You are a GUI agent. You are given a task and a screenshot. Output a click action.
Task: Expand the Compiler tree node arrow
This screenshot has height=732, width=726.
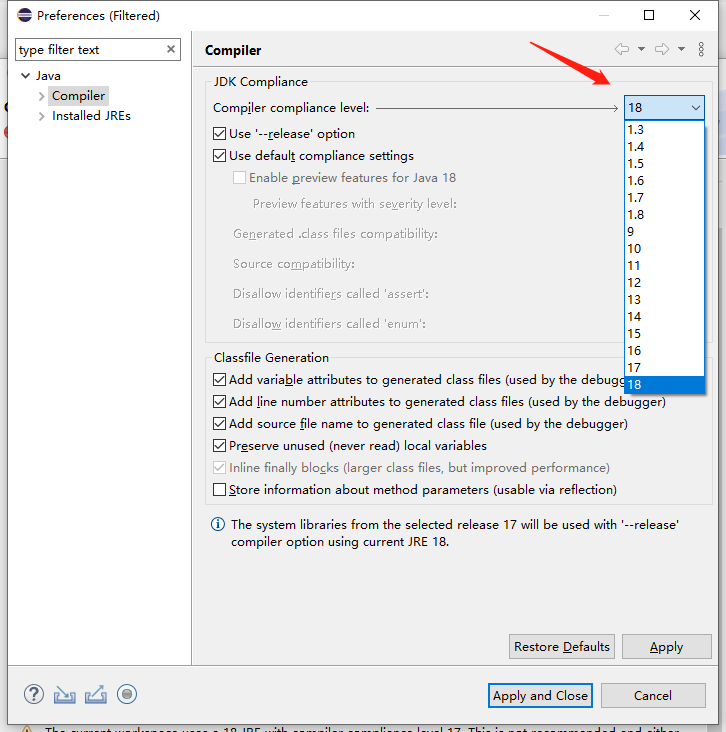(41, 96)
